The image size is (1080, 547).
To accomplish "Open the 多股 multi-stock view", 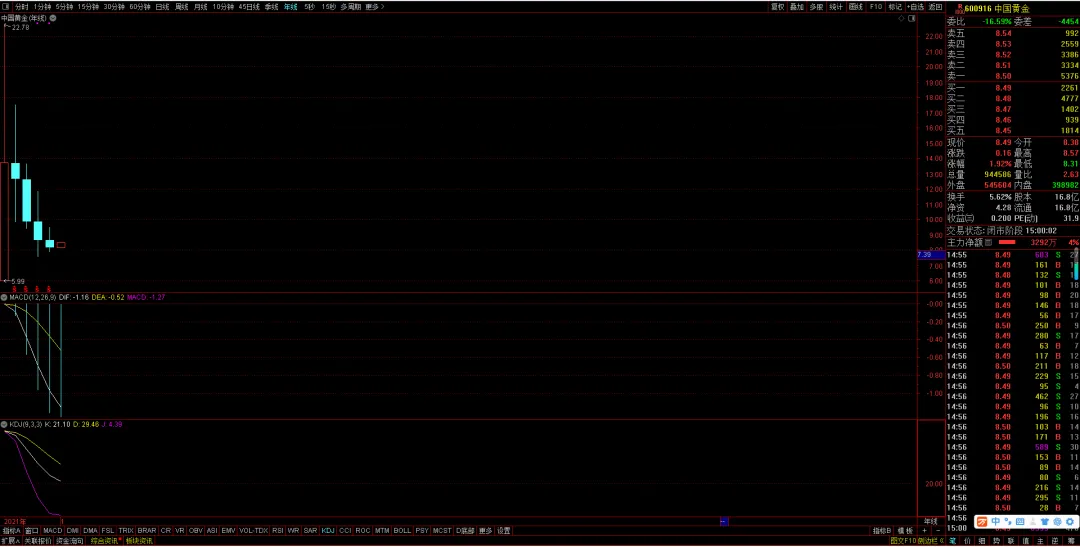I will click(816, 6).
